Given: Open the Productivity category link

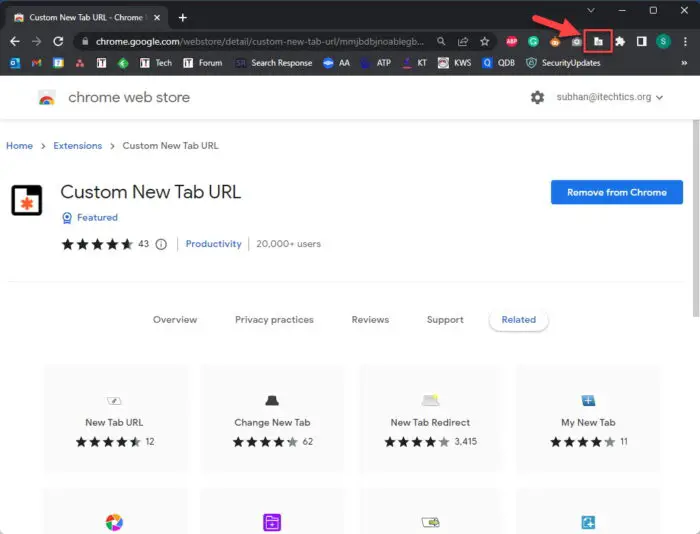Looking at the screenshot, I should coord(214,244).
